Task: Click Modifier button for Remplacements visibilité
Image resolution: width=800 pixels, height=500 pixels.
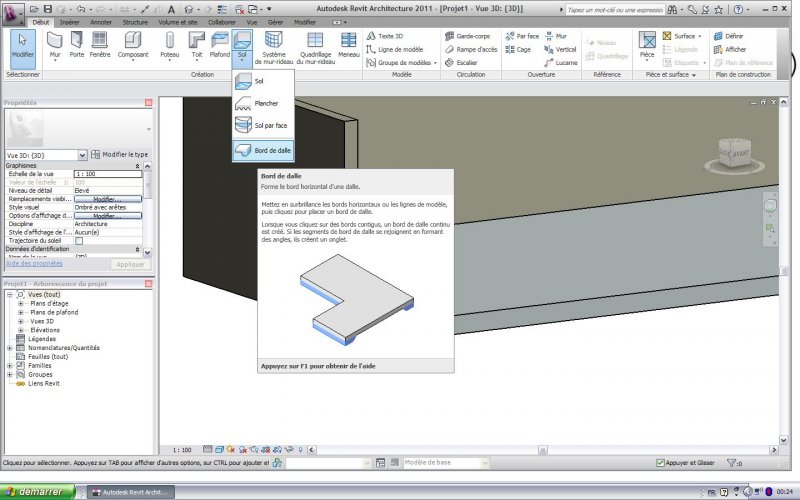Action: pos(108,199)
